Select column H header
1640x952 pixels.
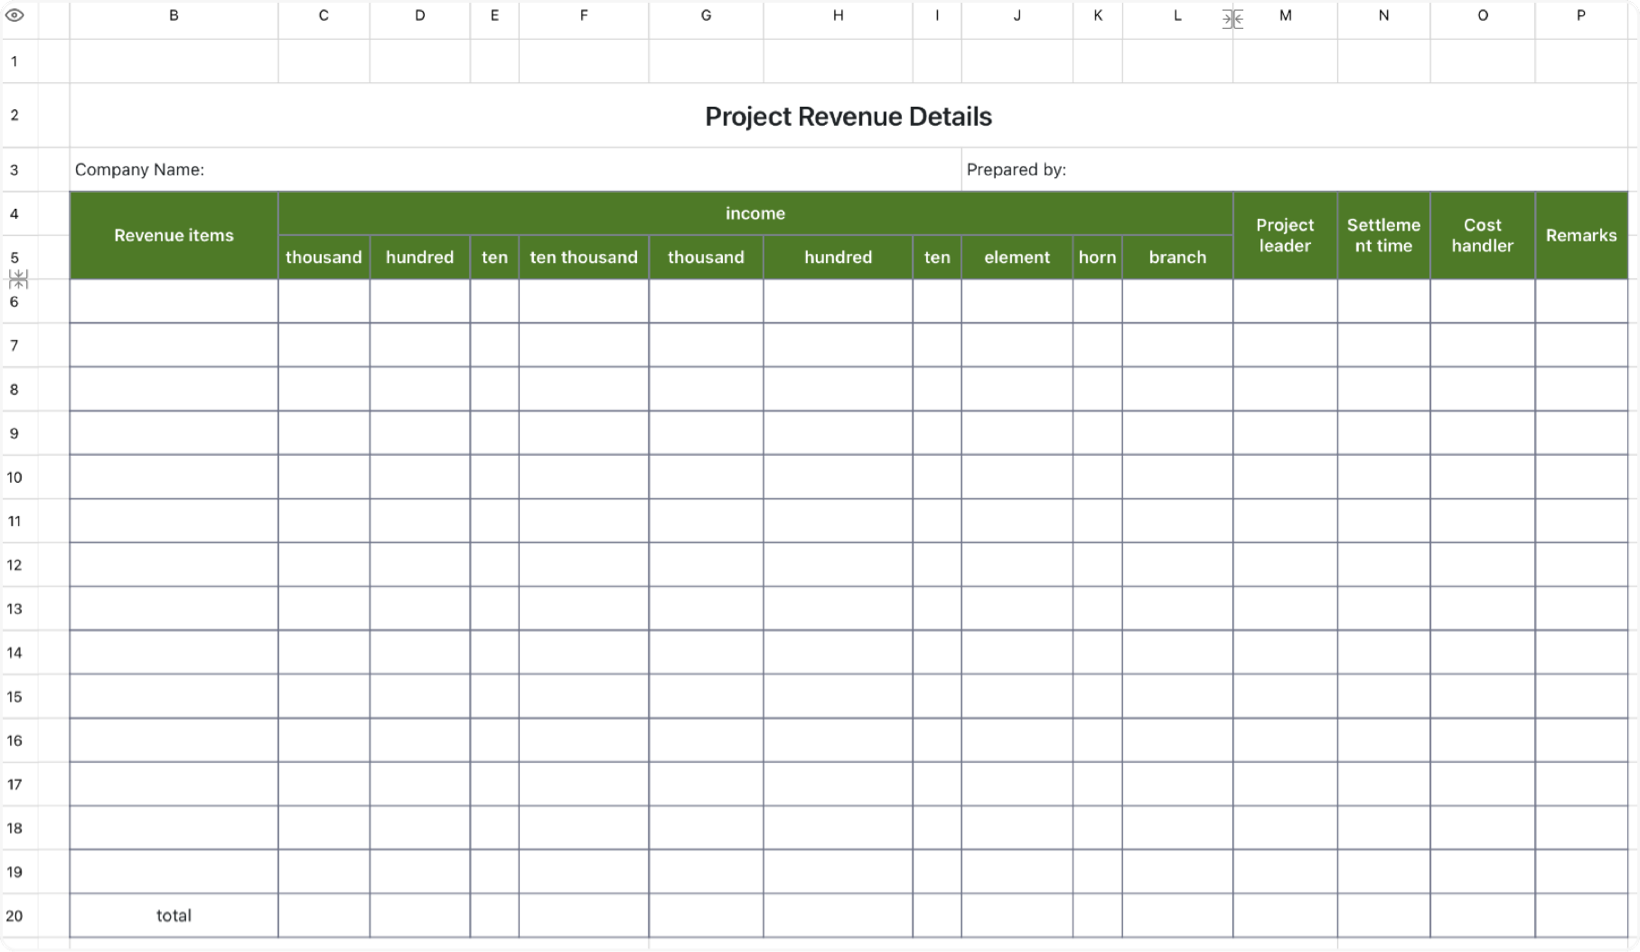tap(838, 16)
